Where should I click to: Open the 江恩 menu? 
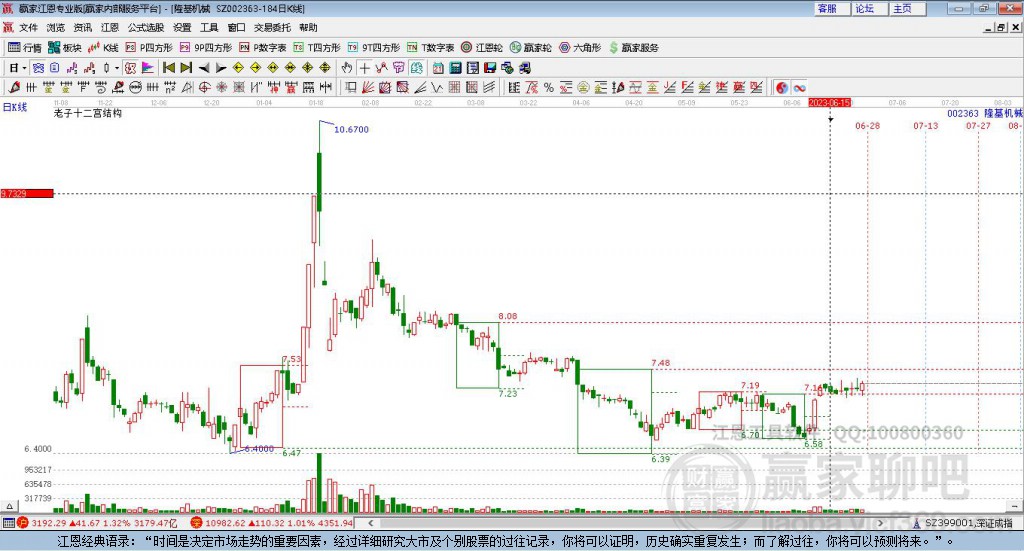pyautogui.click(x=110, y=27)
